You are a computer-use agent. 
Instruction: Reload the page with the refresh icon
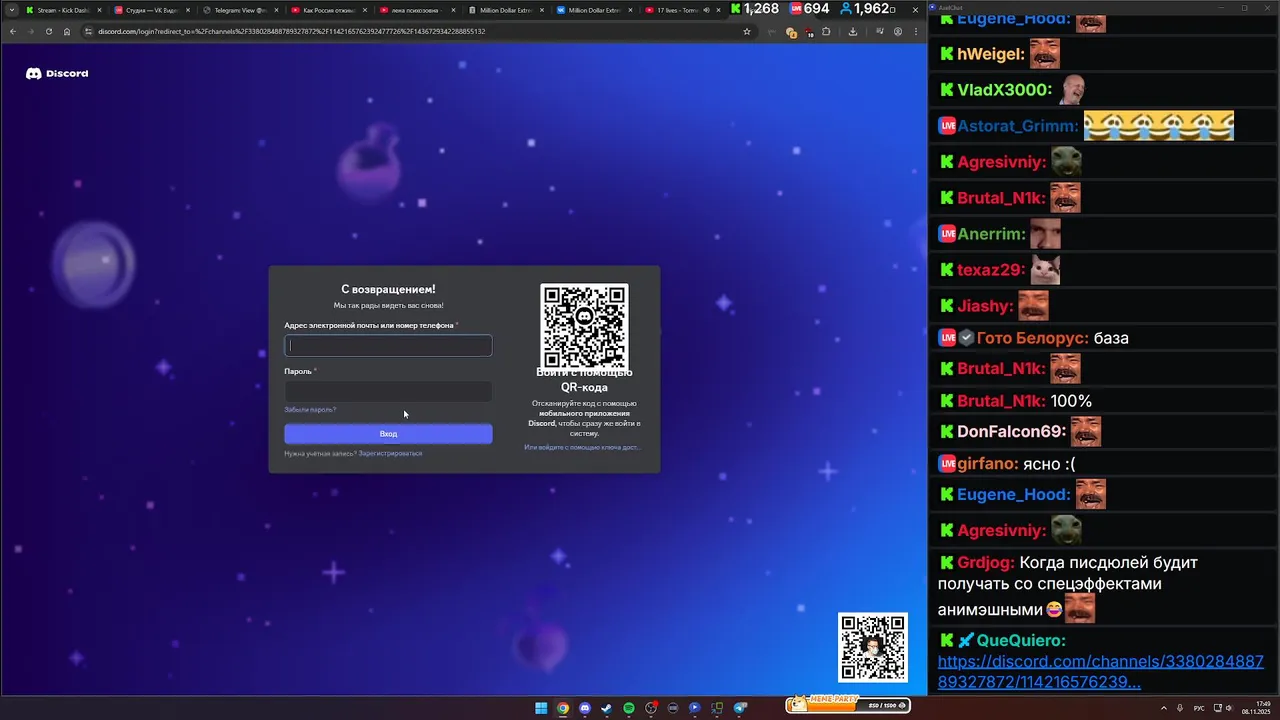[49, 31]
